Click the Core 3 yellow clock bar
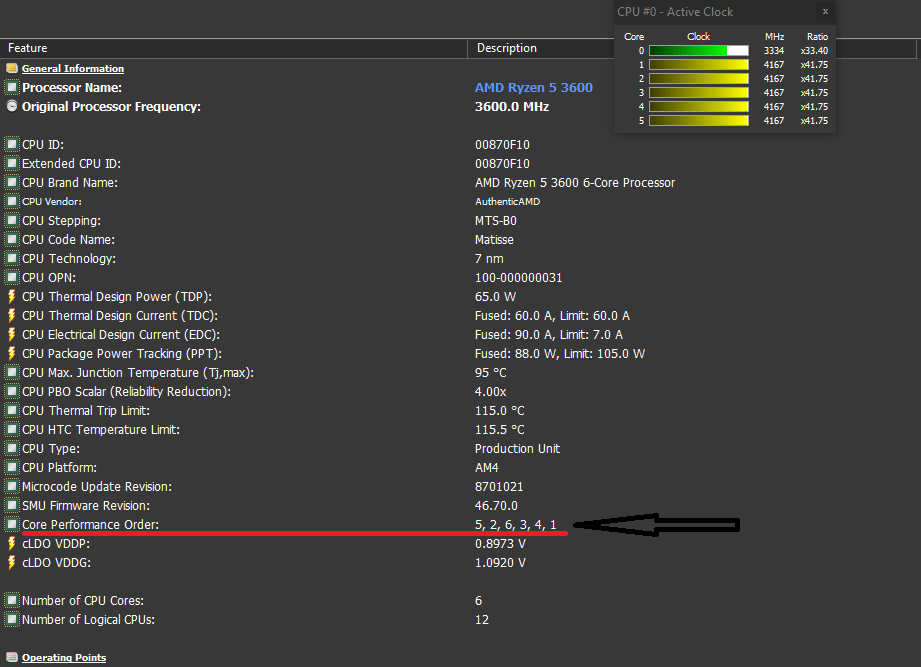 (x=698, y=92)
